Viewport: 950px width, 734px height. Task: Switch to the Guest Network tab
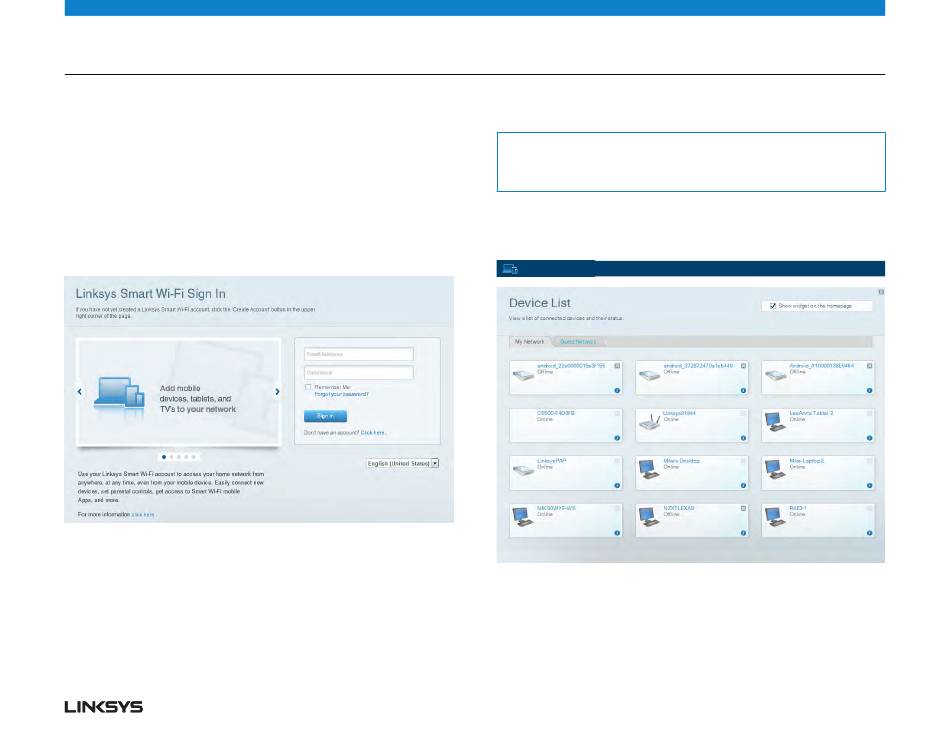(x=578, y=342)
